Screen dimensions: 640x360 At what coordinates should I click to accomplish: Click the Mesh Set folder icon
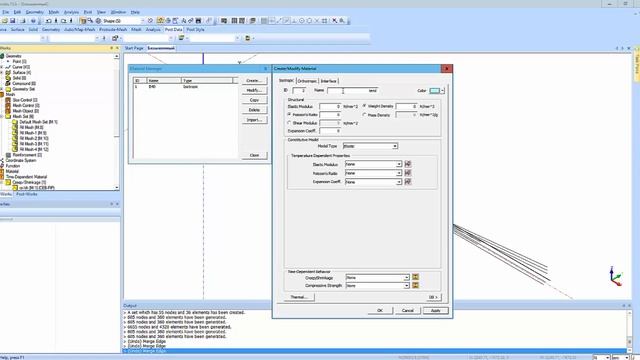(x=8, y=116)
